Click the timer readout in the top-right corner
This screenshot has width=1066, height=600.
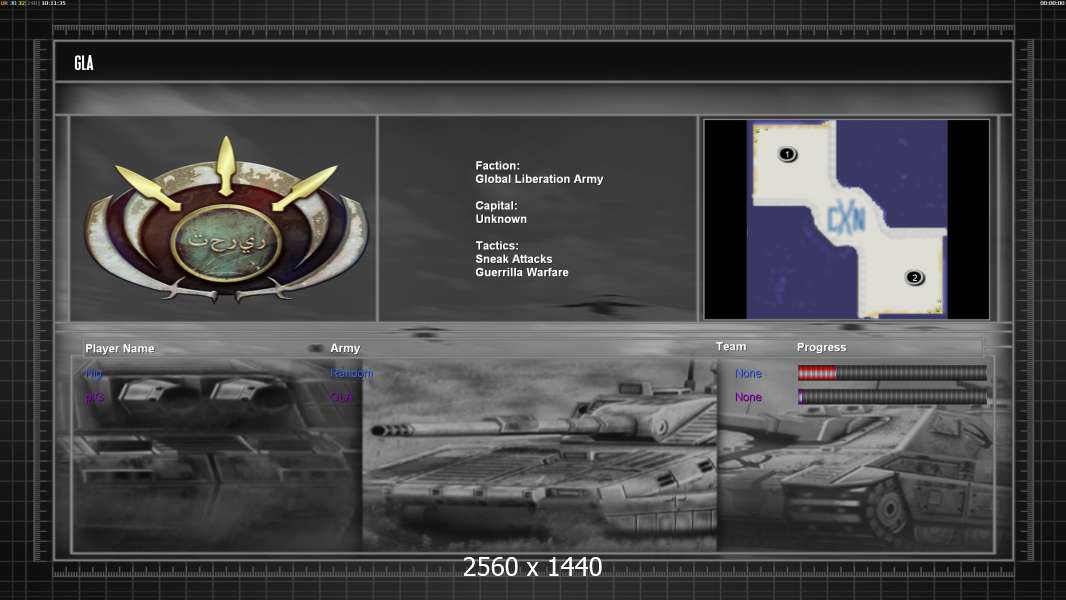point(1052,3)
